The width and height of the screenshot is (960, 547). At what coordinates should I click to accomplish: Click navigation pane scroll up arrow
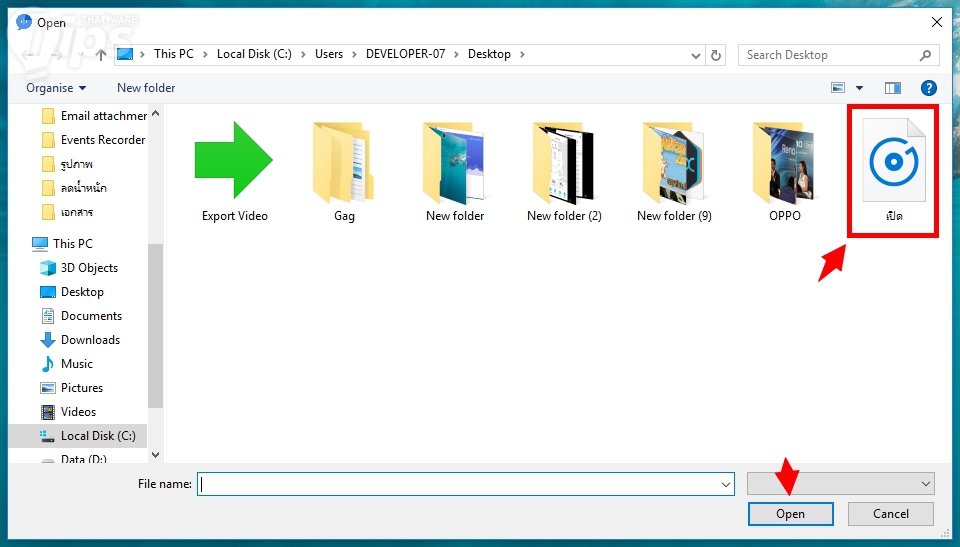[156, 113]
